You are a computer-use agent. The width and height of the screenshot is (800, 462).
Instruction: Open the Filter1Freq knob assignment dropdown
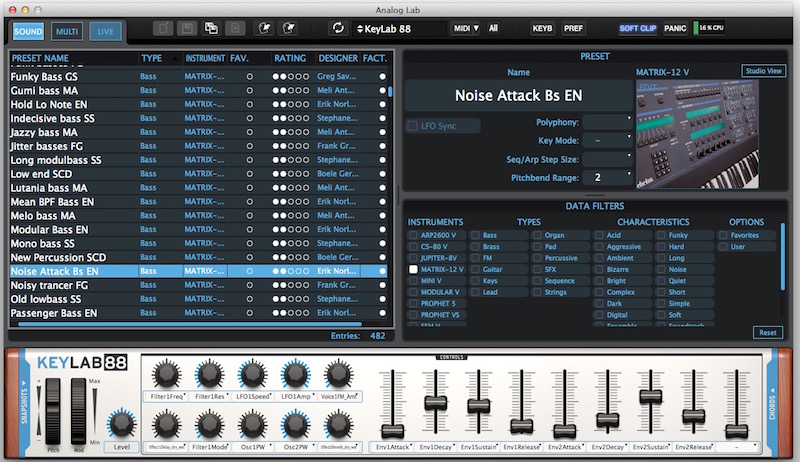[x=166, y=396]
